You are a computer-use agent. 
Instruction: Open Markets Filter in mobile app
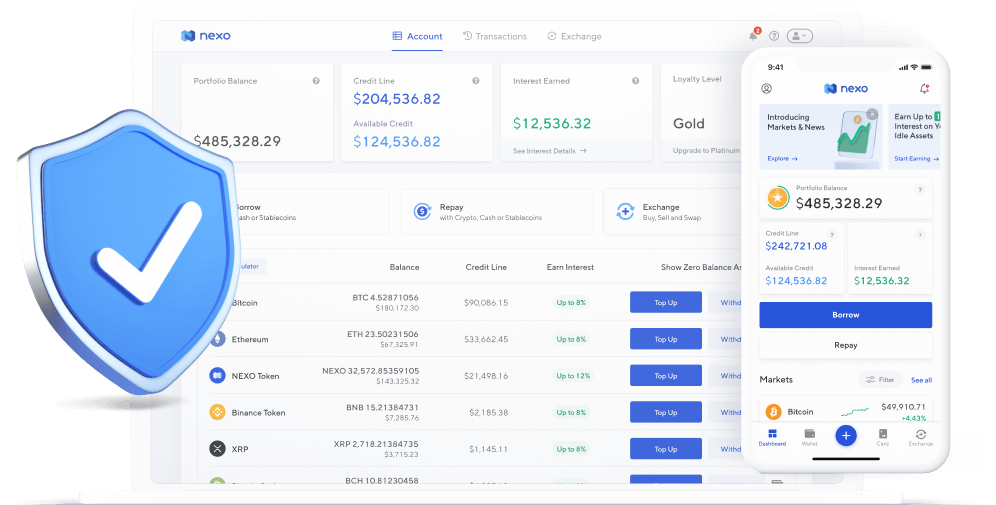coord(880,380)
